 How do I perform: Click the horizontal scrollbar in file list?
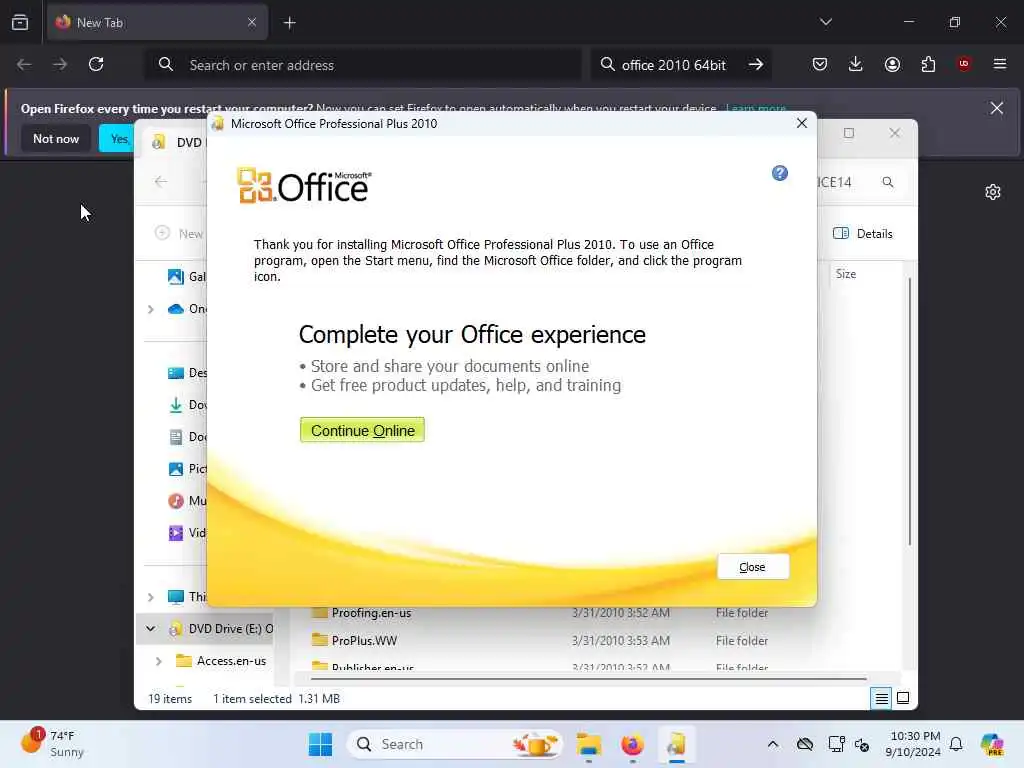coord(588,679)
